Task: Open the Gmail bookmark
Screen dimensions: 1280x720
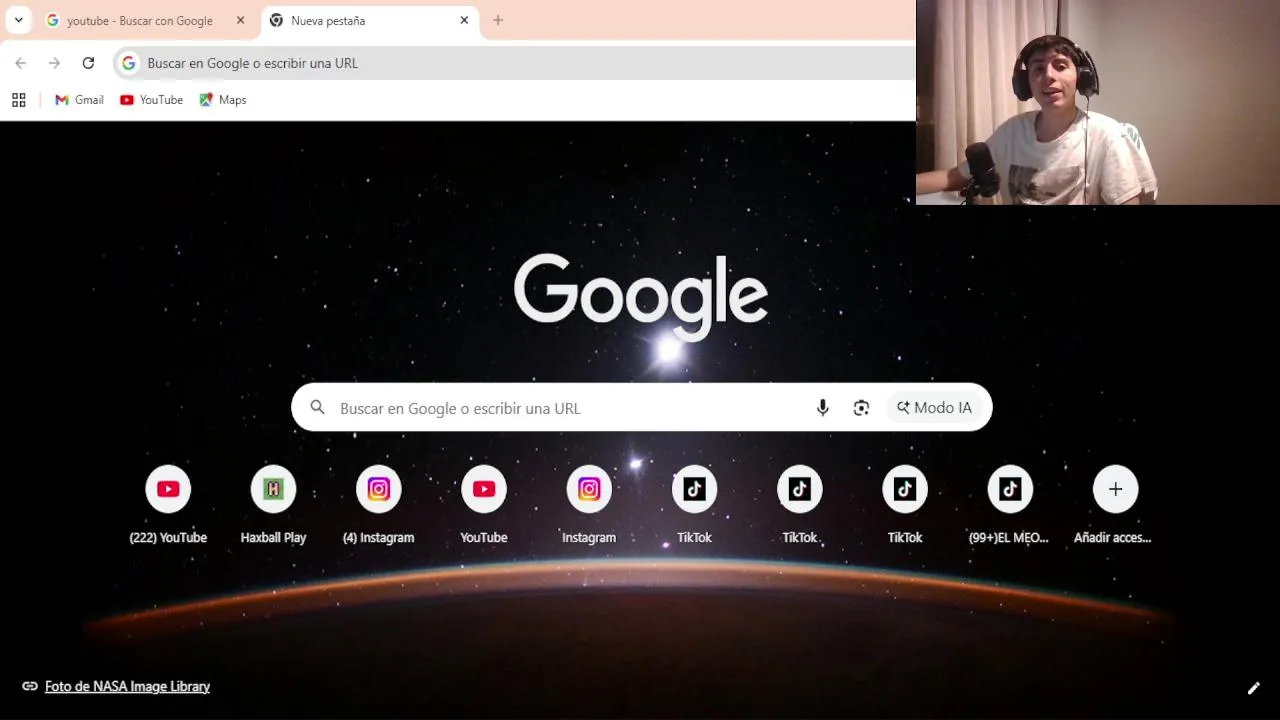Action: coord(79,100)
